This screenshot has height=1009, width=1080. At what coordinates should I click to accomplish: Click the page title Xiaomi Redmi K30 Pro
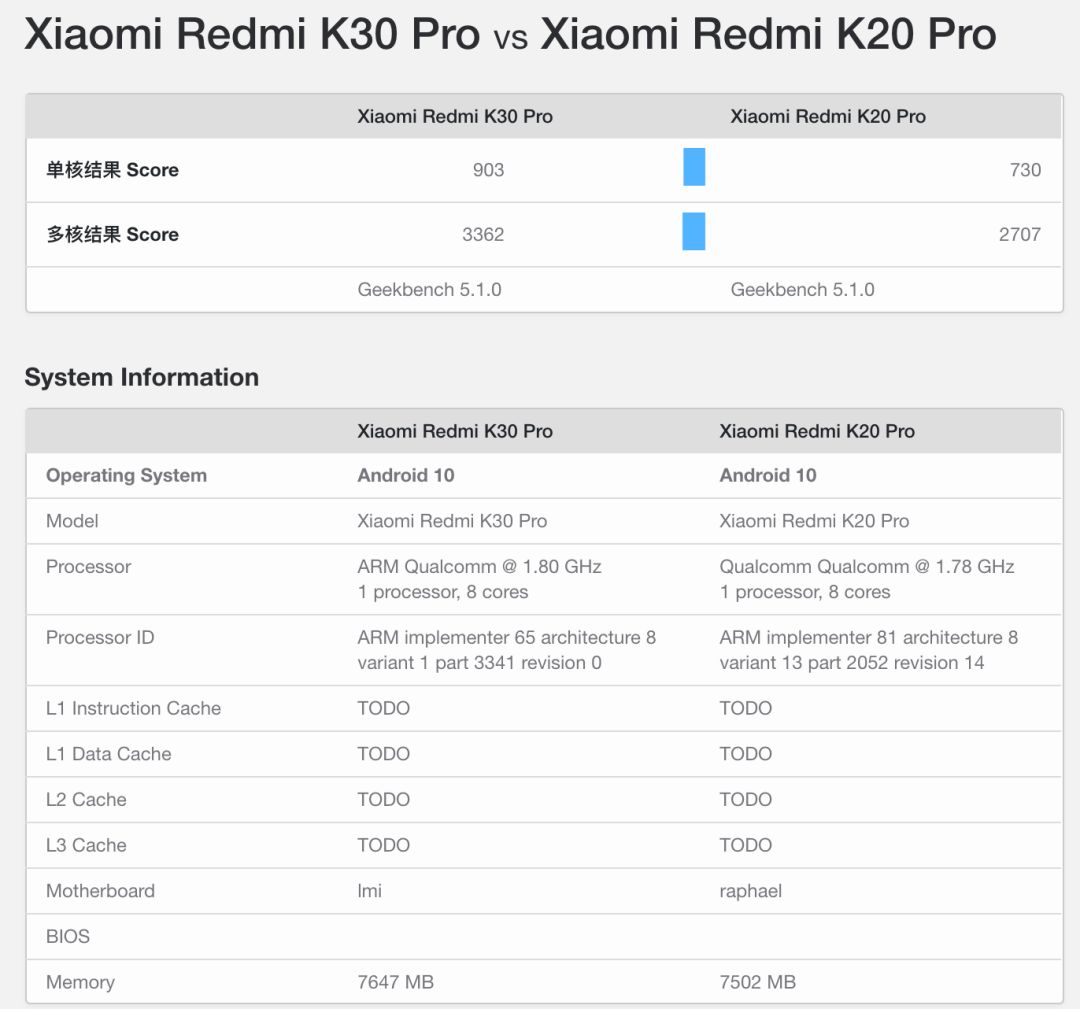(x=252, y=33)
